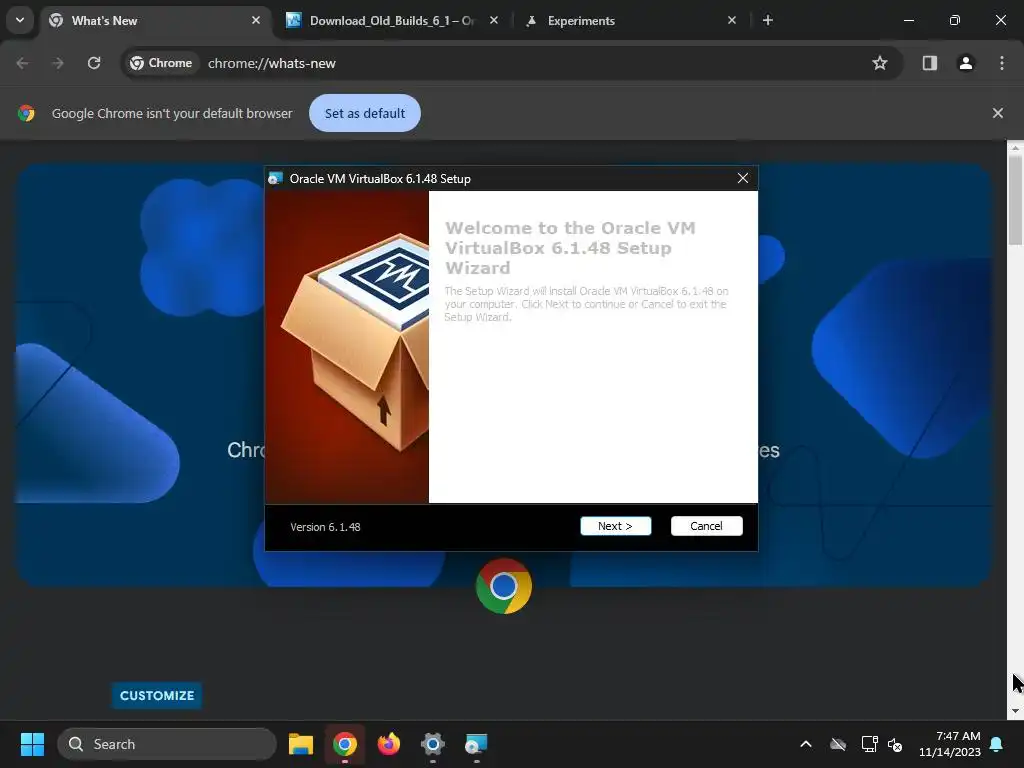Close the Experiments tab
1024x768 pixels.
pyautogui.click(x=731, y=20)
